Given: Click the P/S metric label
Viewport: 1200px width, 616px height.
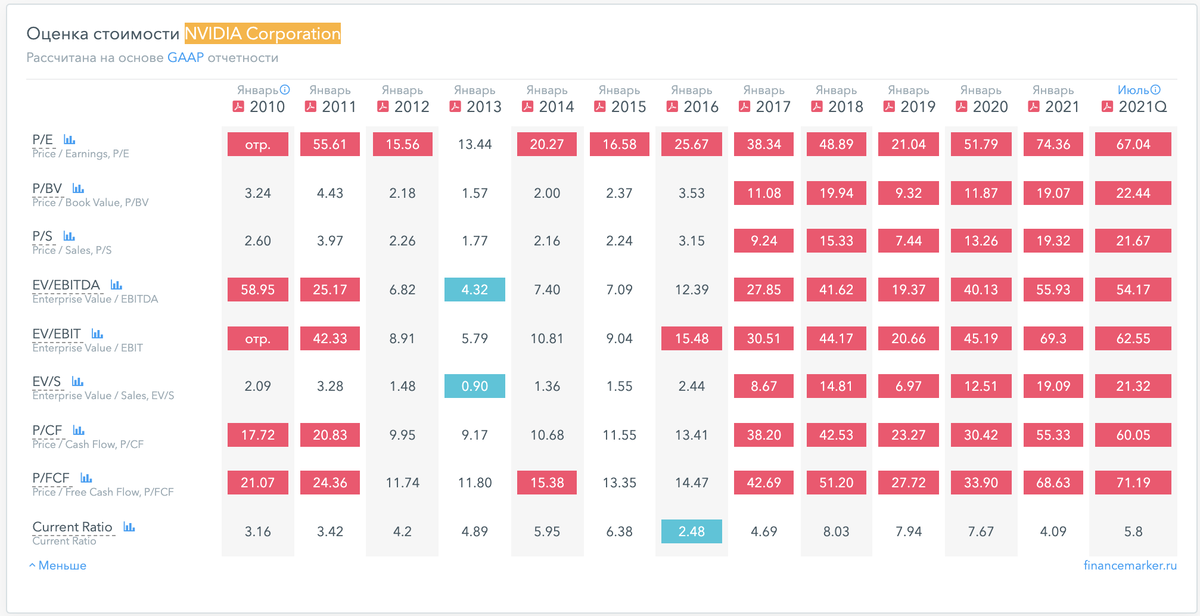Looking at the screenshot, I should click(x=44, y=236).
